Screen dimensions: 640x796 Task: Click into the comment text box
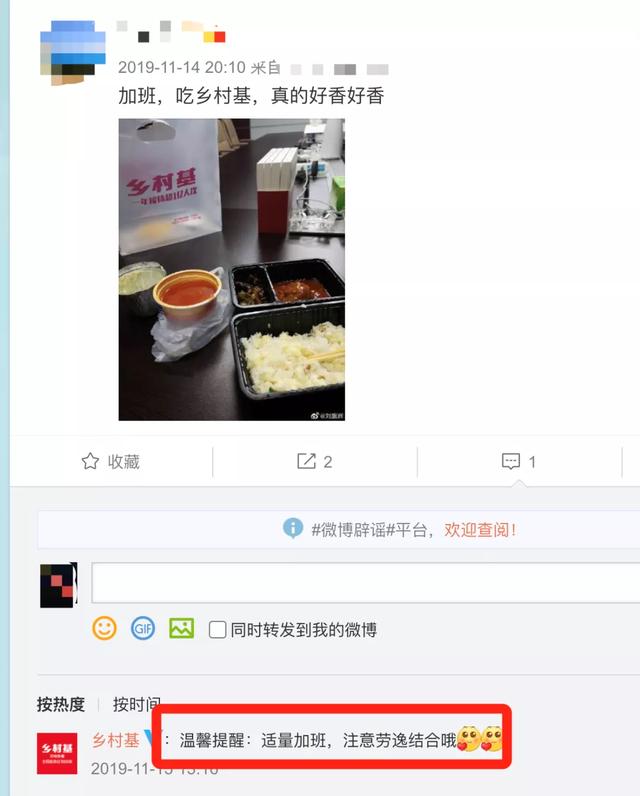tap(365, 582)
